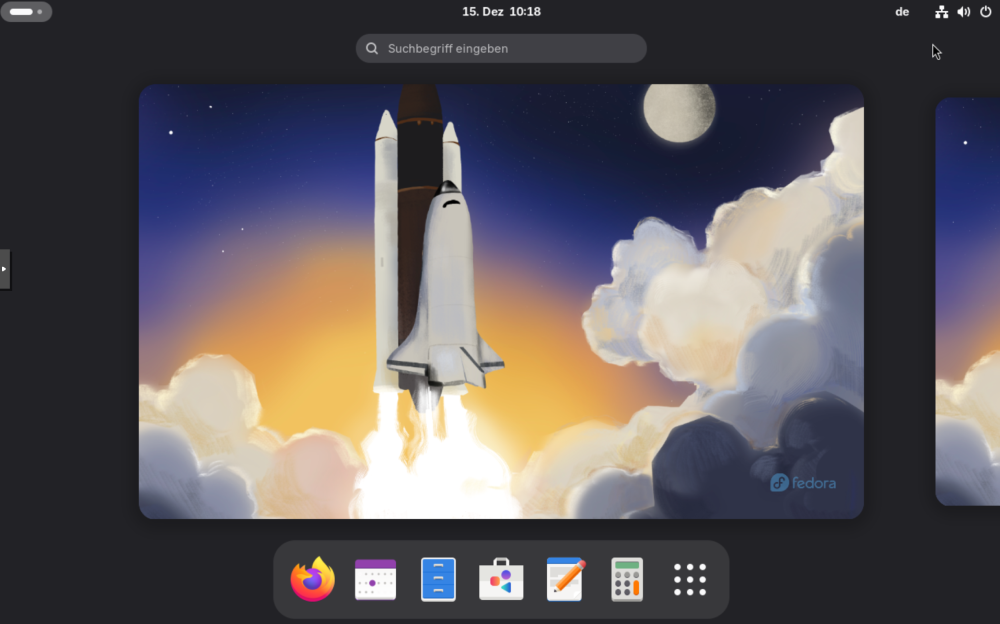This screenshot has width=1000, height=624.
Task: Open Firefox from the dock
Action: [x=311, y=579]
